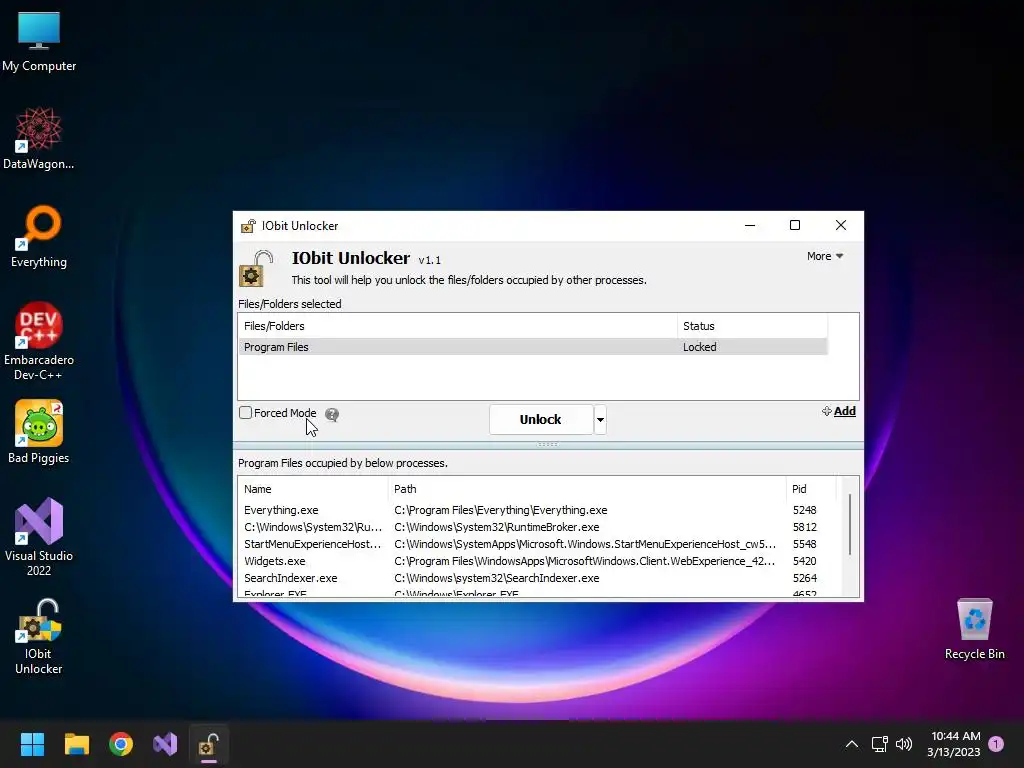Open Visual Studio from taskbar
1024x768 pixels.
coord(165,744)
